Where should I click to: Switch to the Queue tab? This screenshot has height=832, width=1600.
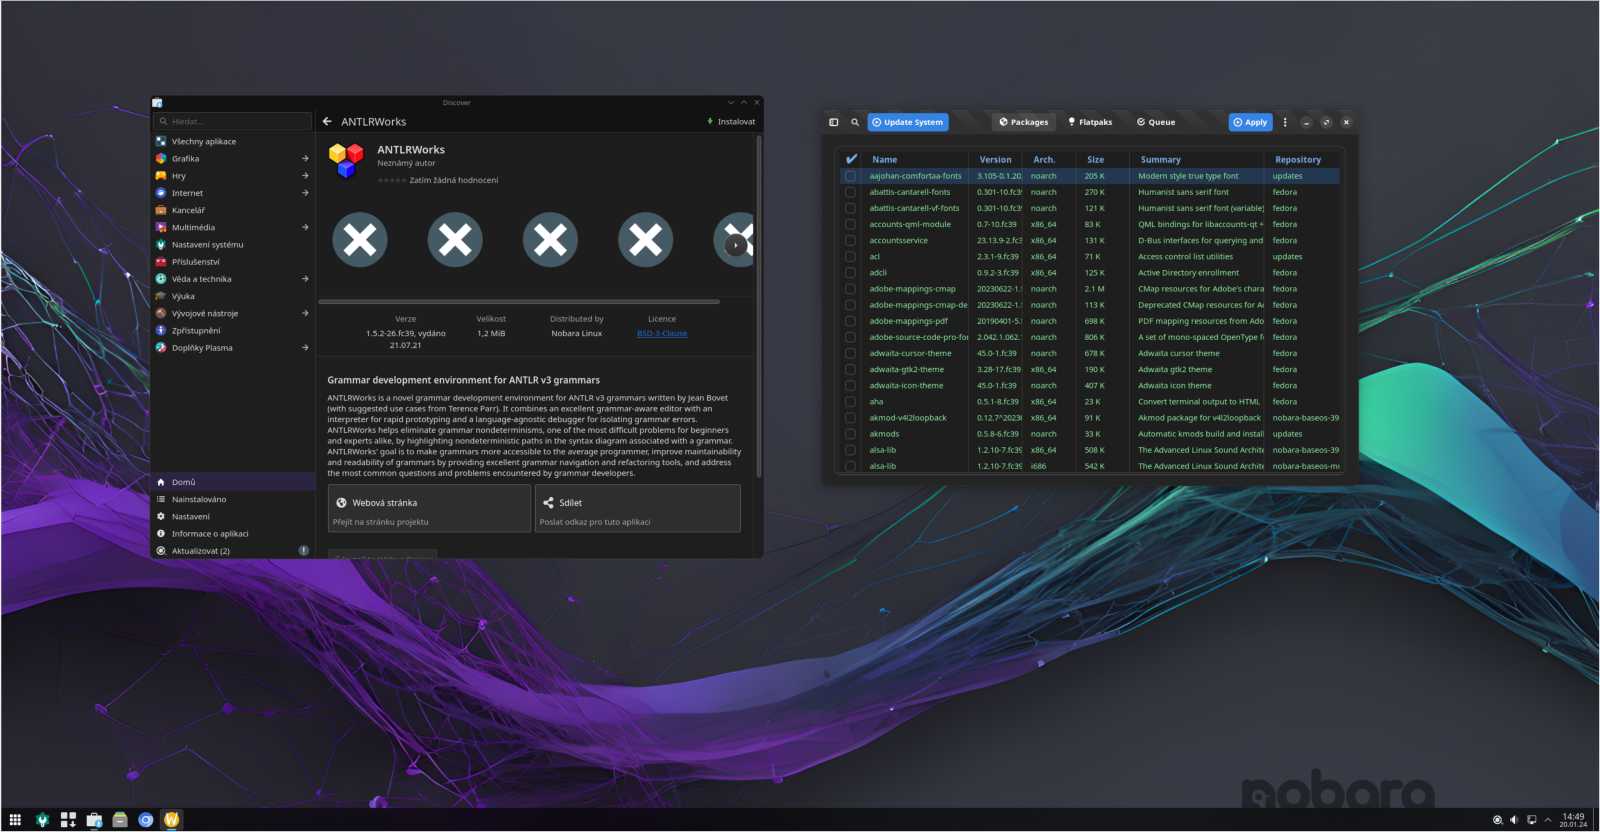click(1156, 122)
